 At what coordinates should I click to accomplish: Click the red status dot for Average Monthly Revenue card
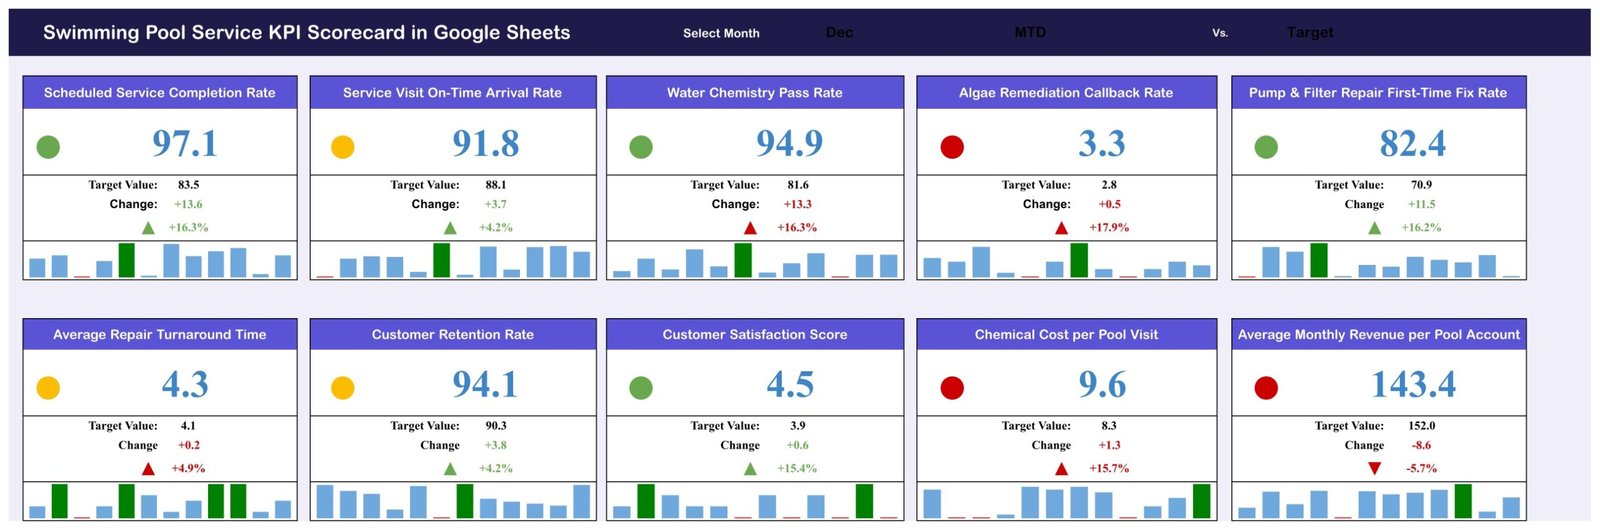[x=1266, y=388]
